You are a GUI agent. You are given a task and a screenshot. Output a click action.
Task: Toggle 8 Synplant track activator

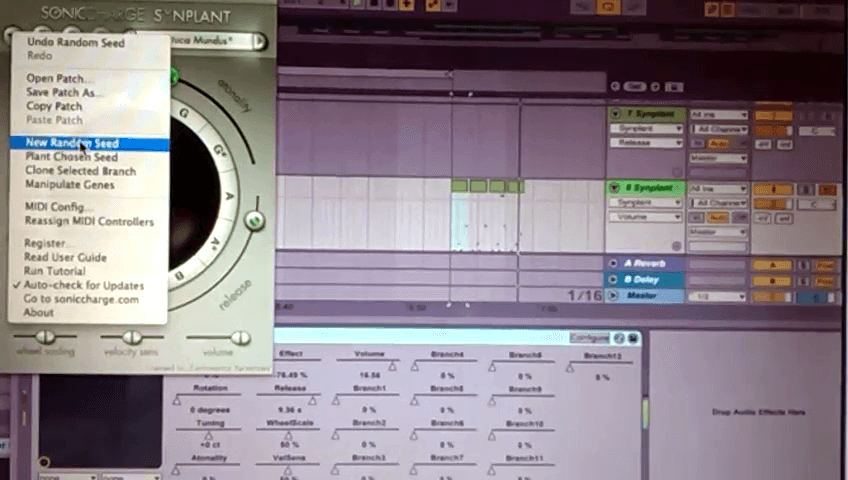point(772,189)
